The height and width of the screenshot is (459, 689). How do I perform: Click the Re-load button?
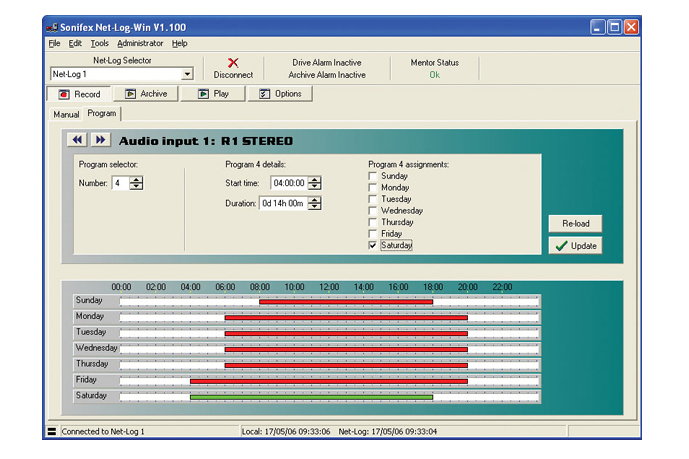click(x=575, y=224)
